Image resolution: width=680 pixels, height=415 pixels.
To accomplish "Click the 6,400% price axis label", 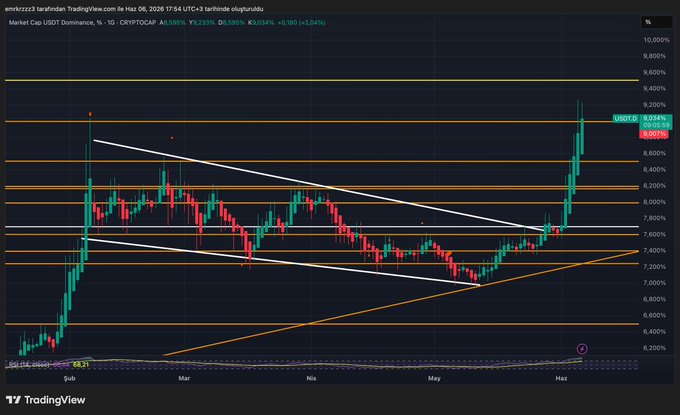I will pyautogui.click(x=654, y=332).
